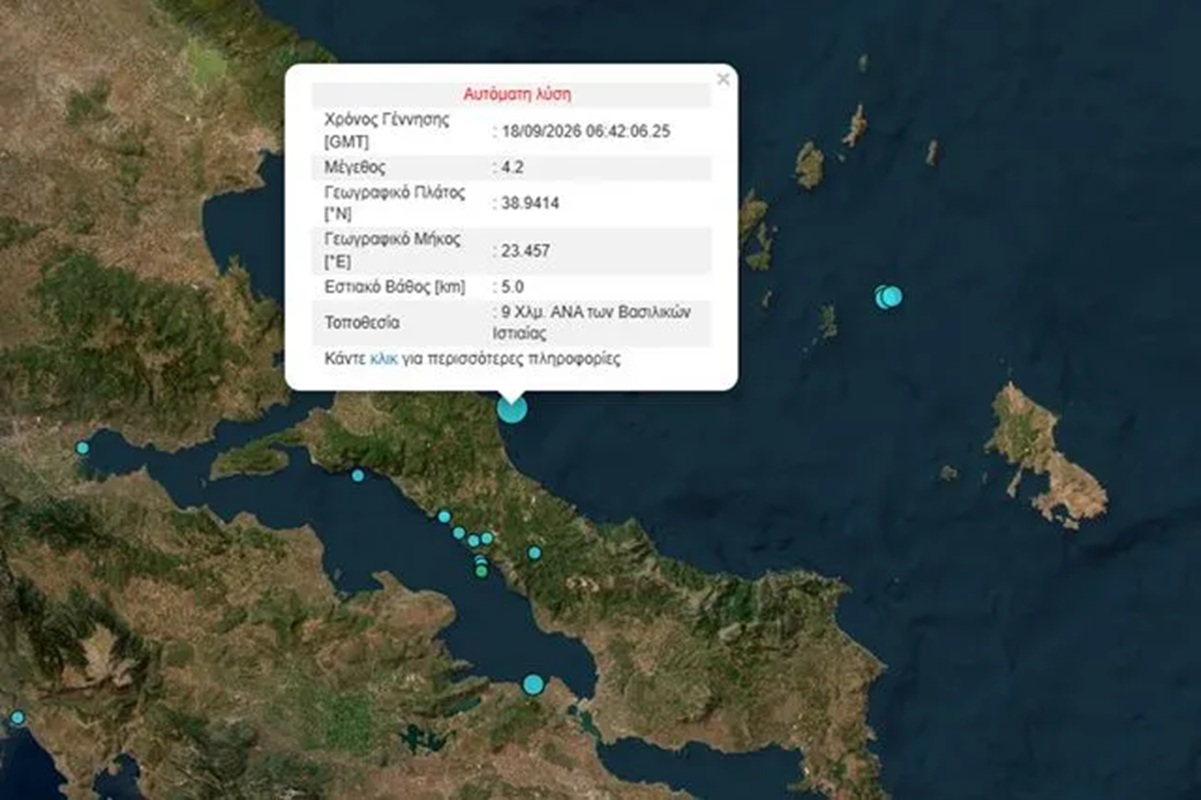This screenshot has width=1201, height=800.
Task: Select the earthquake marker pair east of the Sporades islets
Action: coord(888,296)
